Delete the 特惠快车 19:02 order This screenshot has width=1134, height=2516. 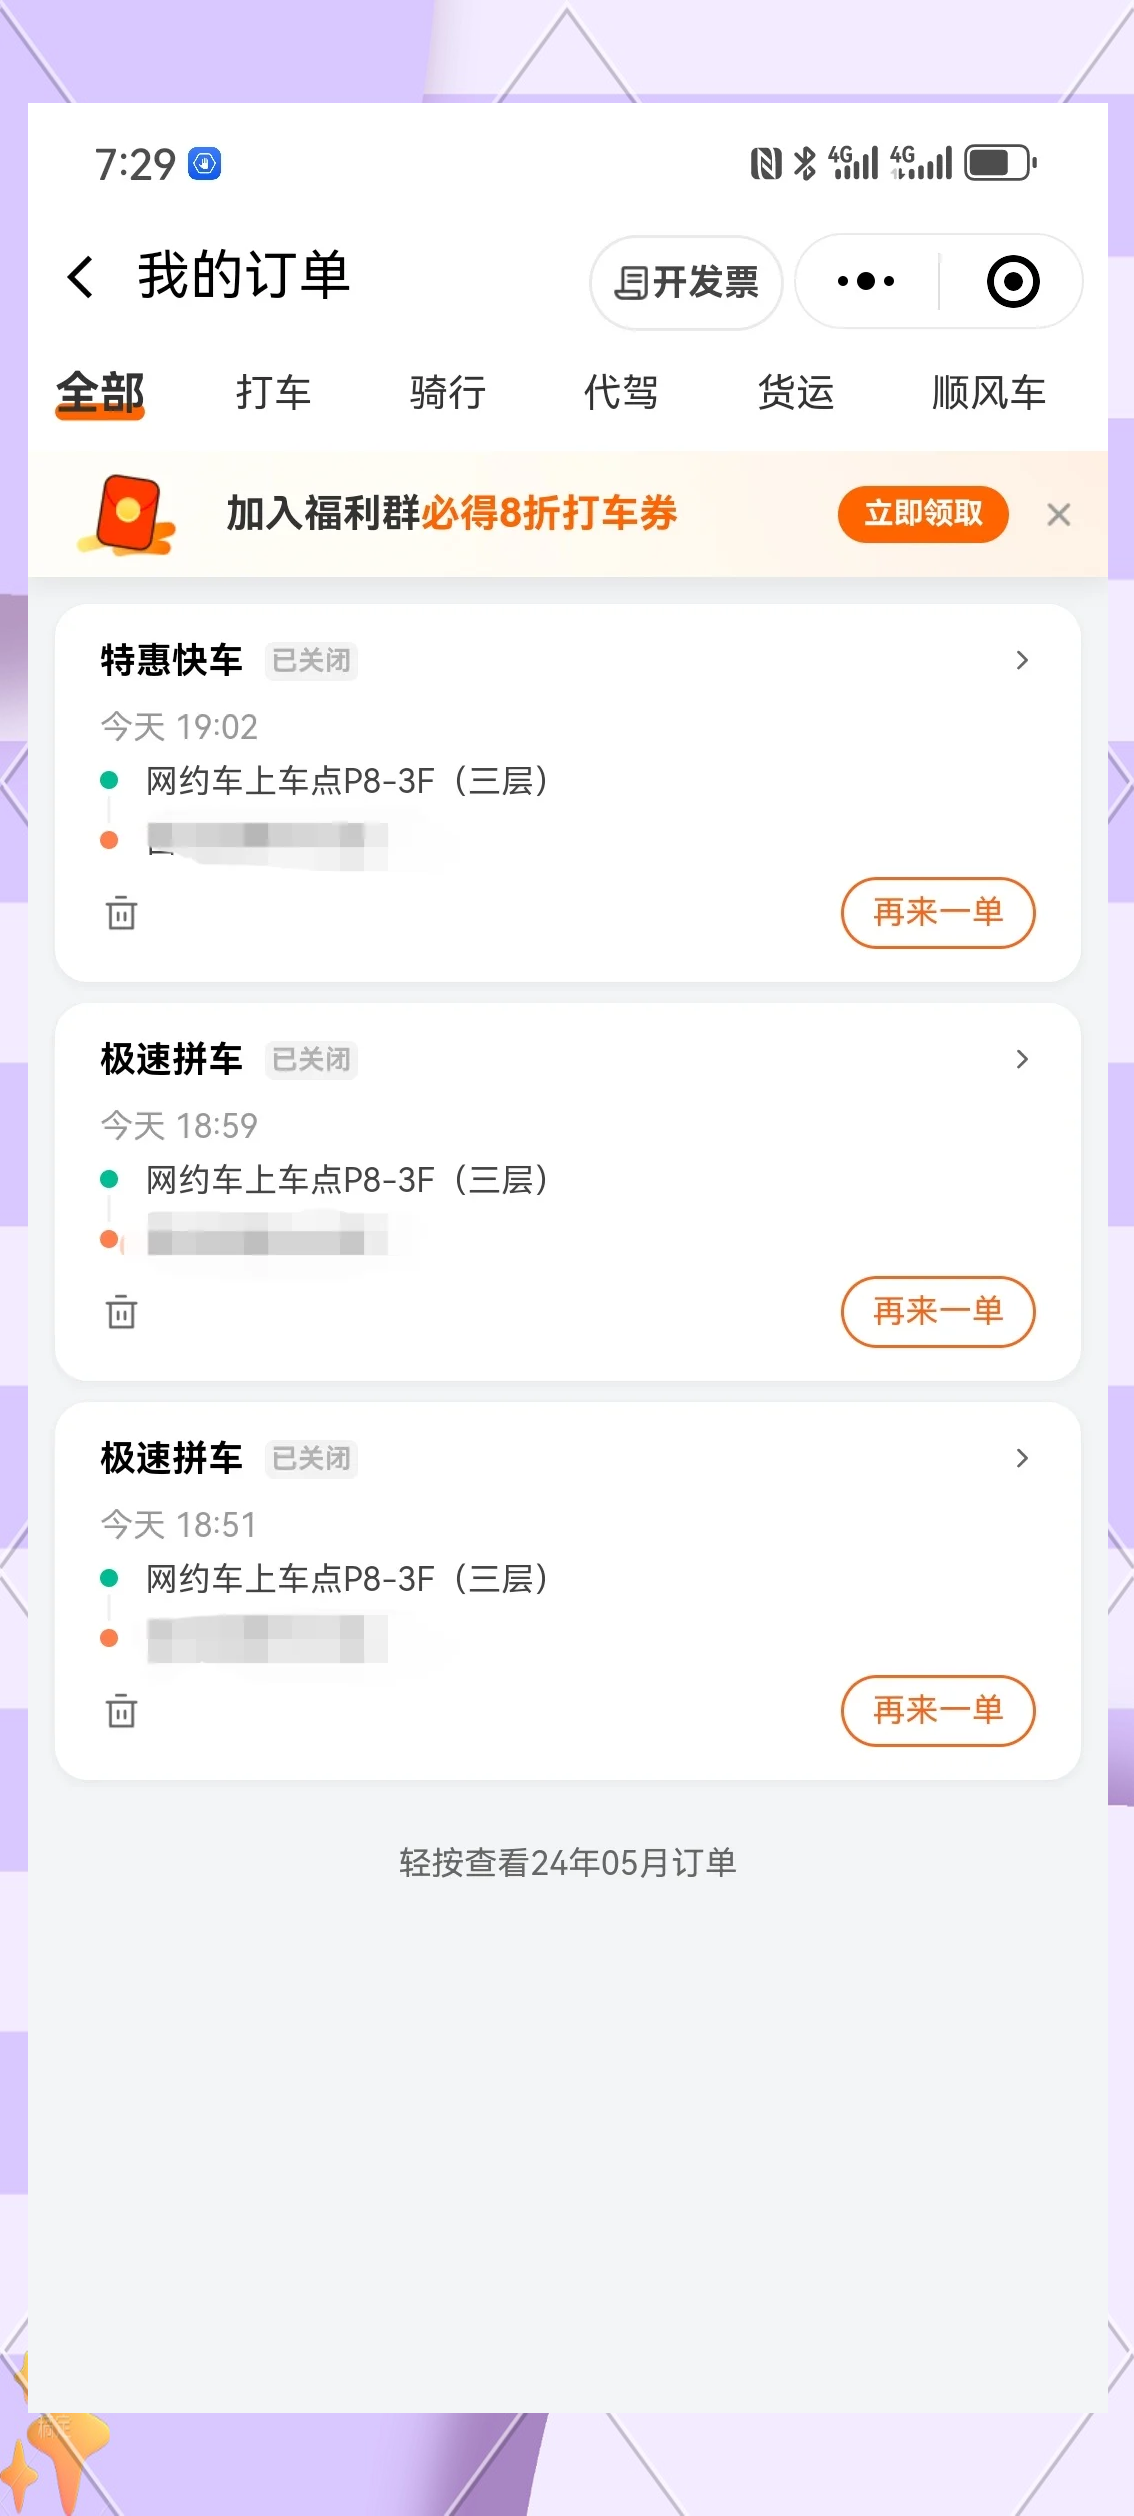click(122, 912)
